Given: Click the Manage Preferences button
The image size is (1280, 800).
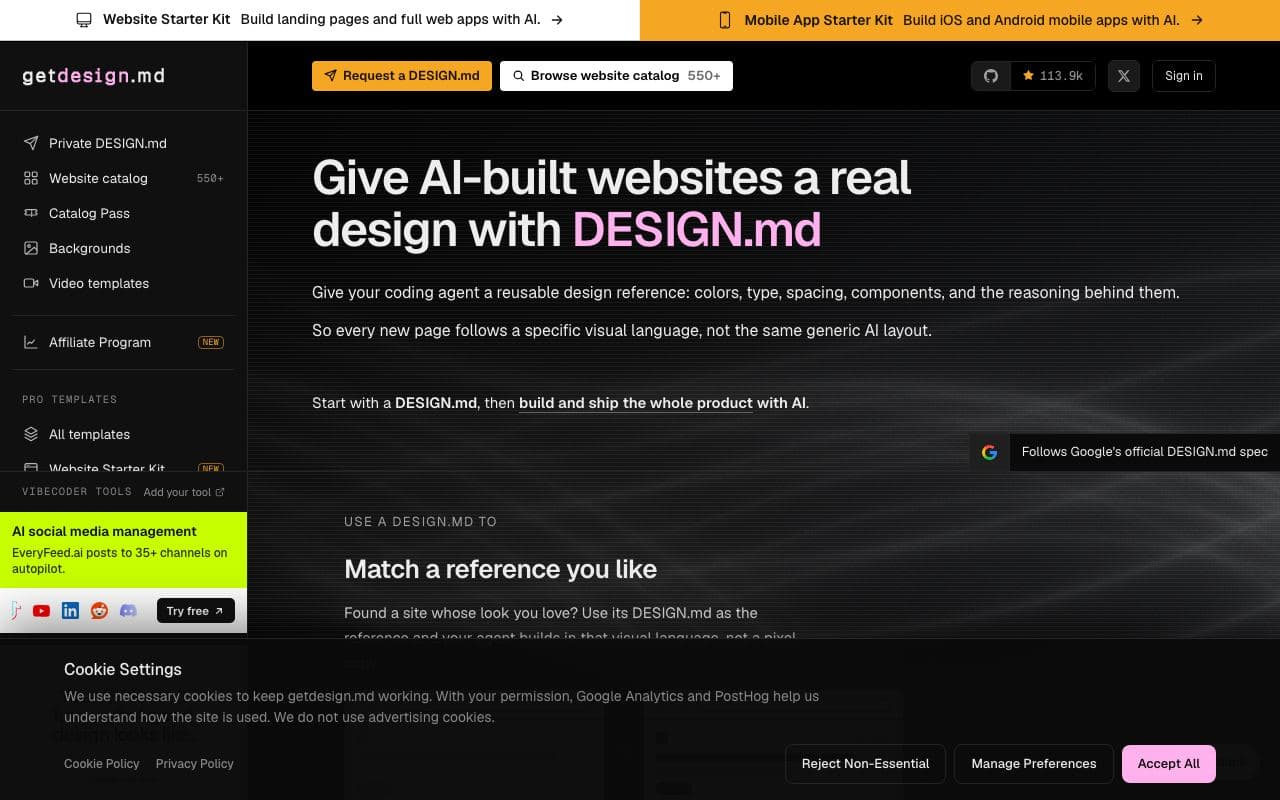Looking at the screenshot, I should coord(1034,763).
